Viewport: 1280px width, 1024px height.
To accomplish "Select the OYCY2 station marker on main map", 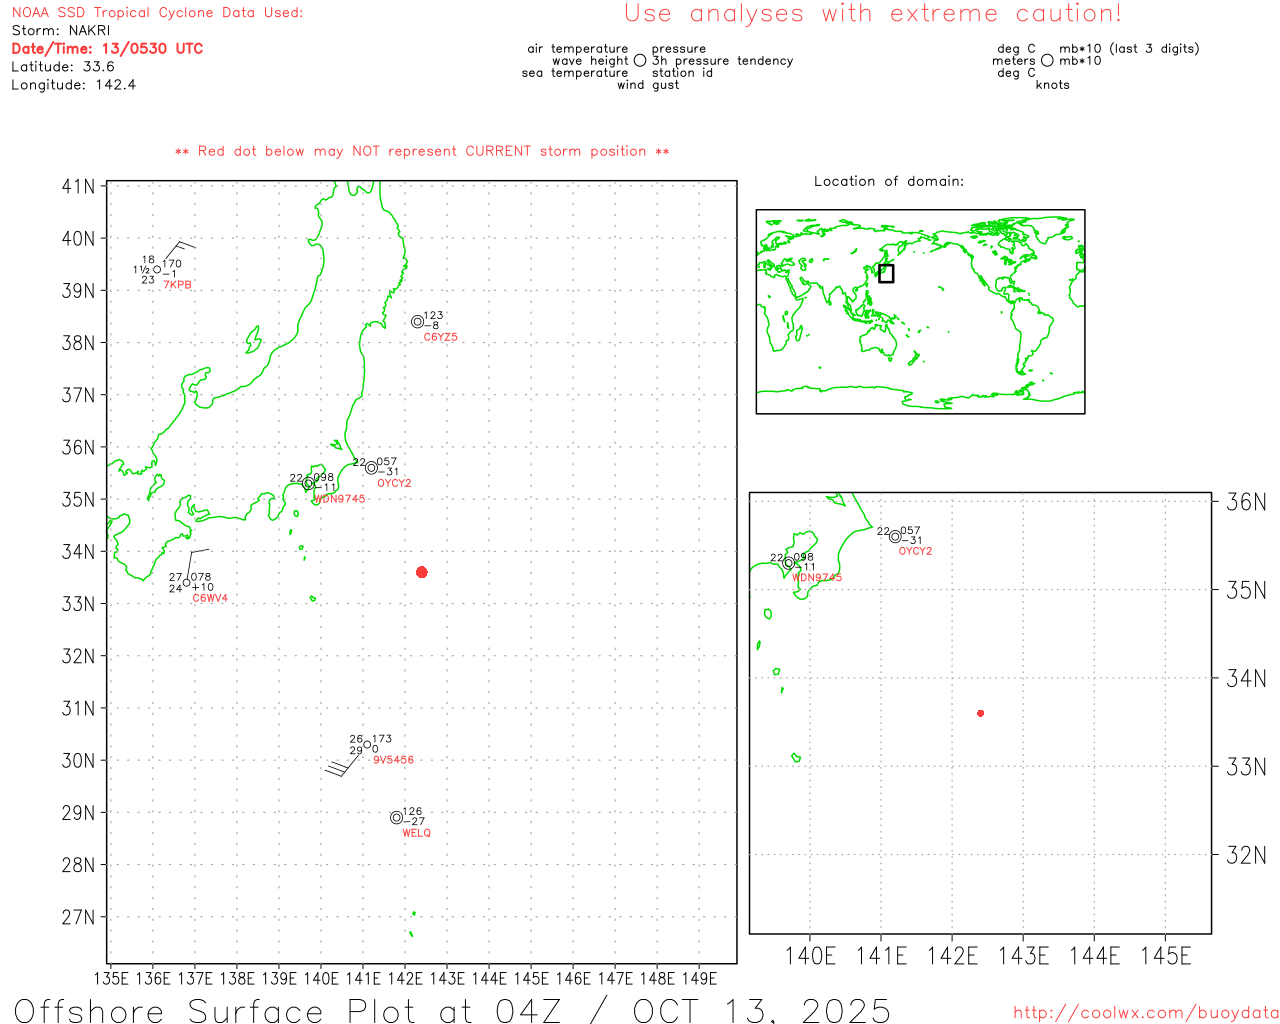I will 371,468.
